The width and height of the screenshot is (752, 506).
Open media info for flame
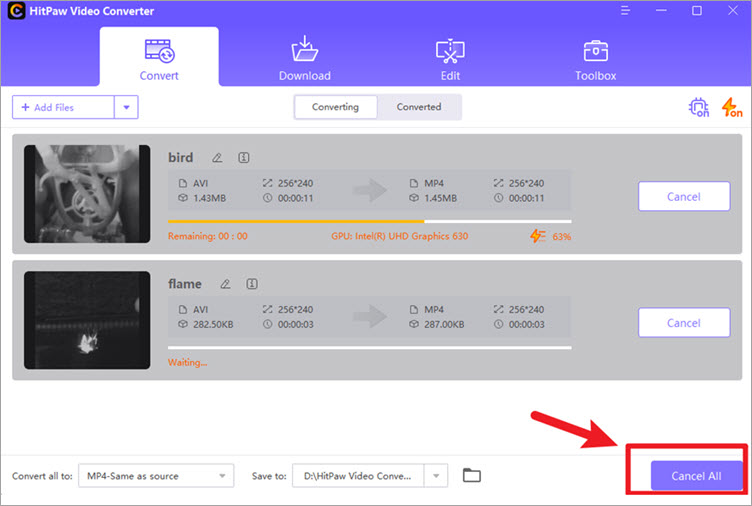(x=252, y=284)
